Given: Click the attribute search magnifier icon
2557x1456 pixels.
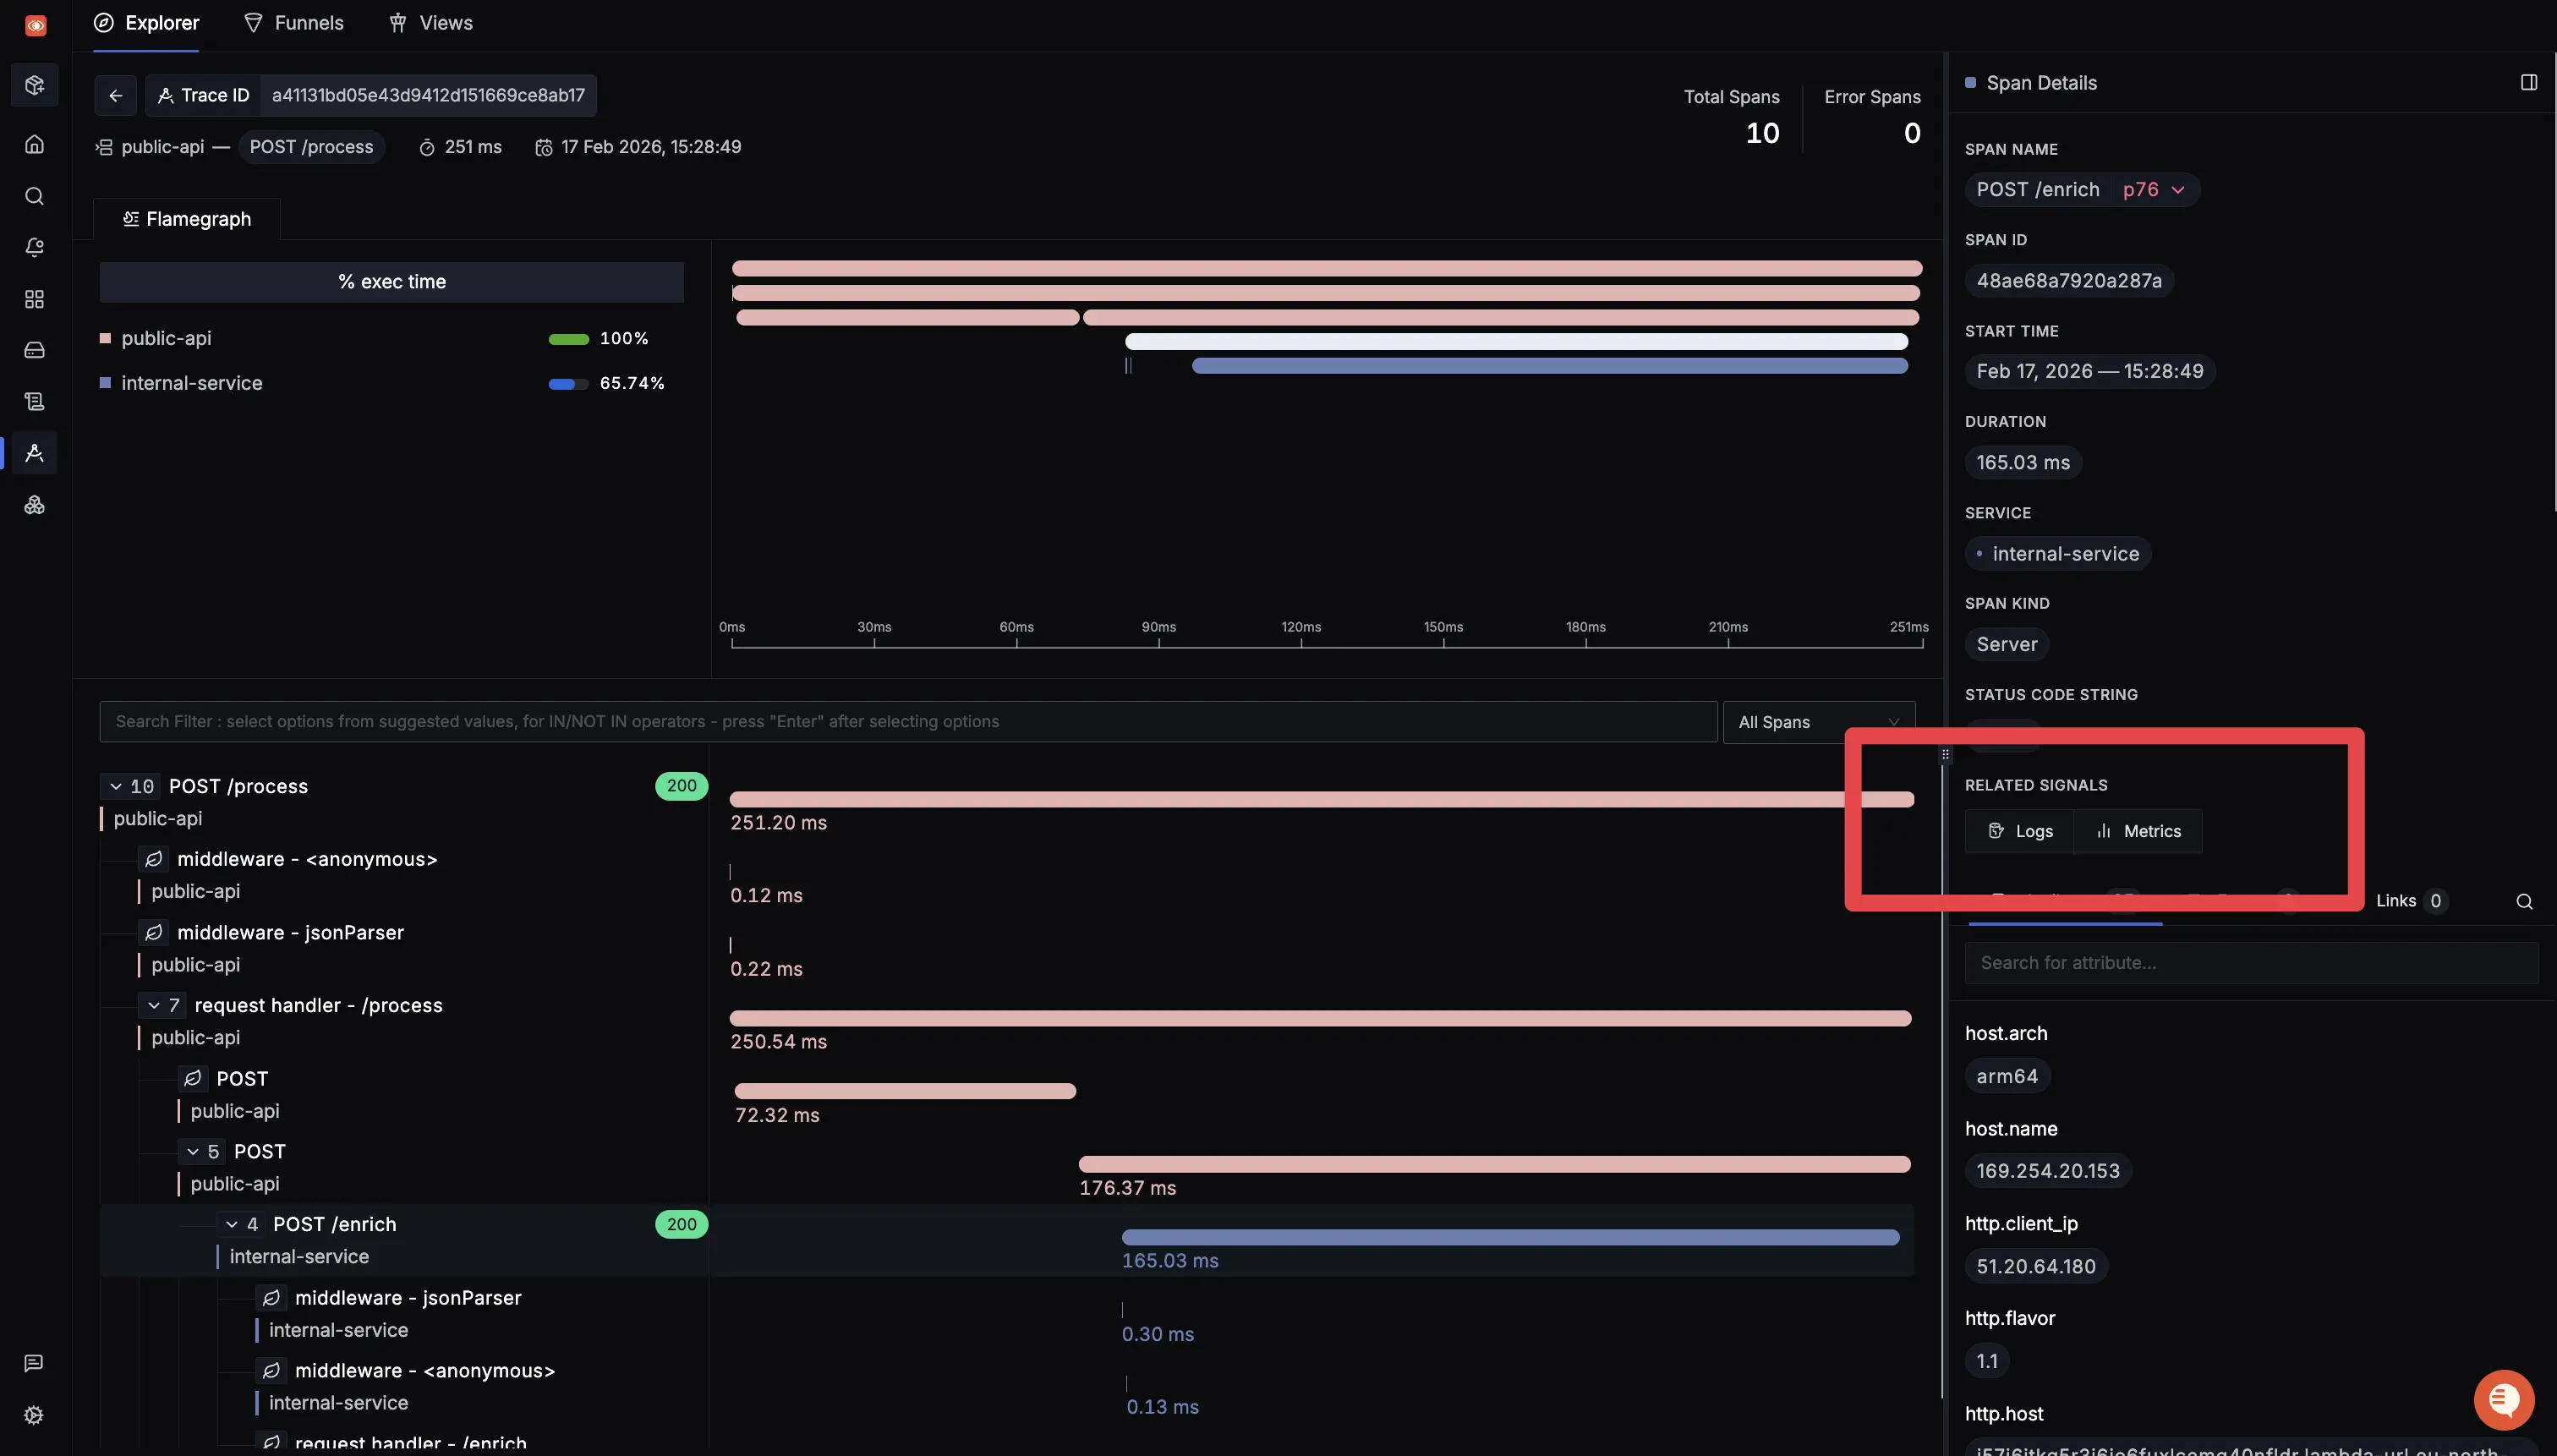Looking at the screenshot, I should [2524, 901].
